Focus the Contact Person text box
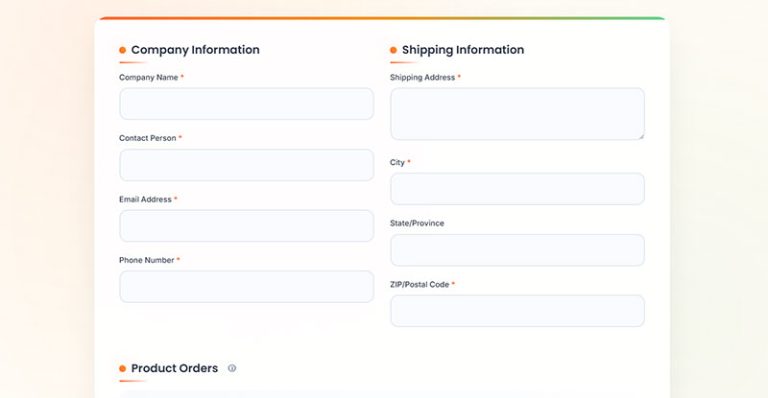Screen dimensions: 768x398 (x=246, y=165)
